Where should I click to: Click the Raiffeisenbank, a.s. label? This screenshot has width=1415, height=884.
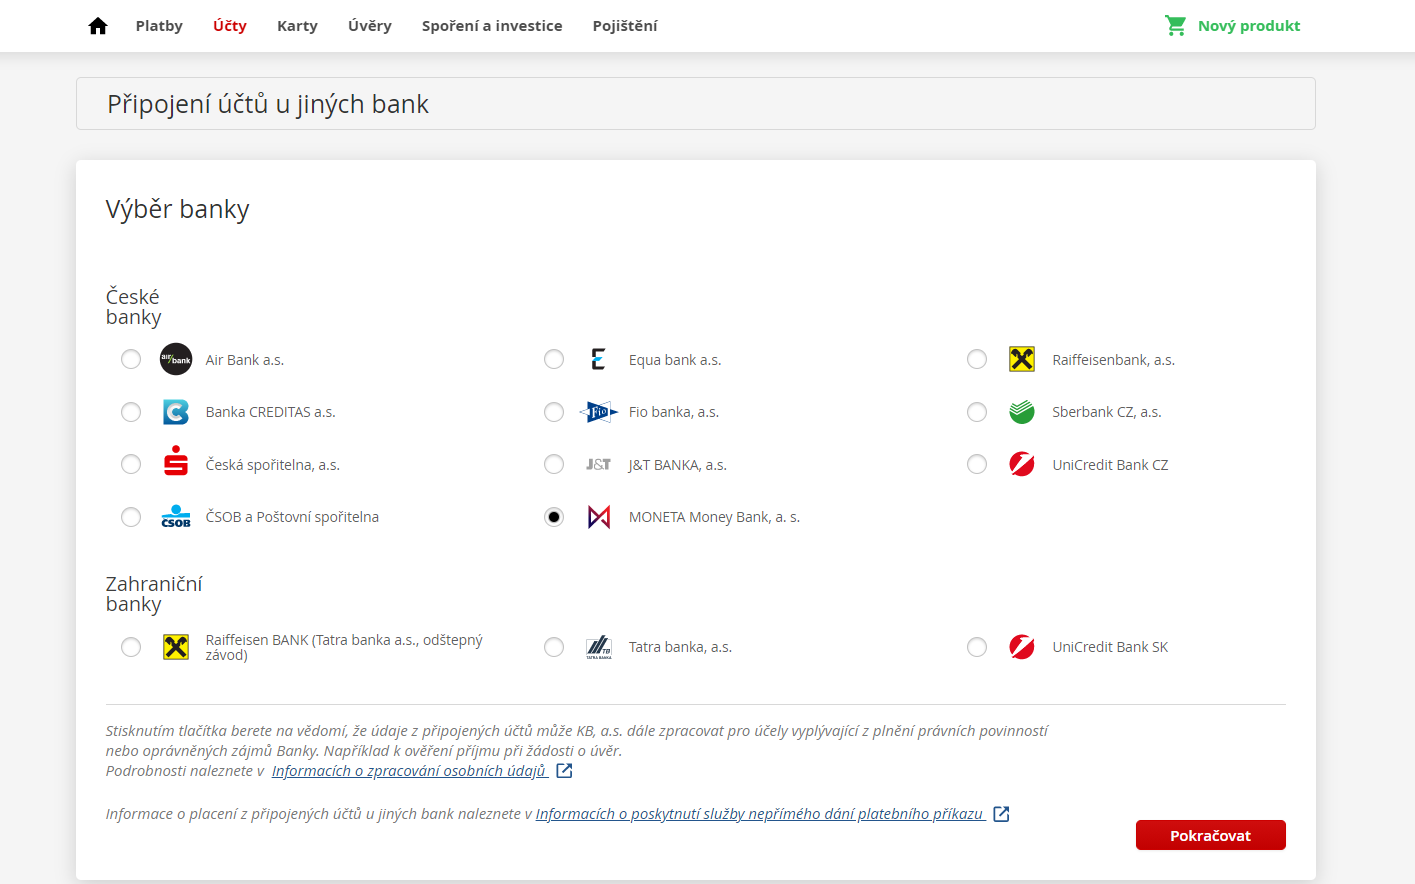pyautogui.click(x=1113, y=360)
